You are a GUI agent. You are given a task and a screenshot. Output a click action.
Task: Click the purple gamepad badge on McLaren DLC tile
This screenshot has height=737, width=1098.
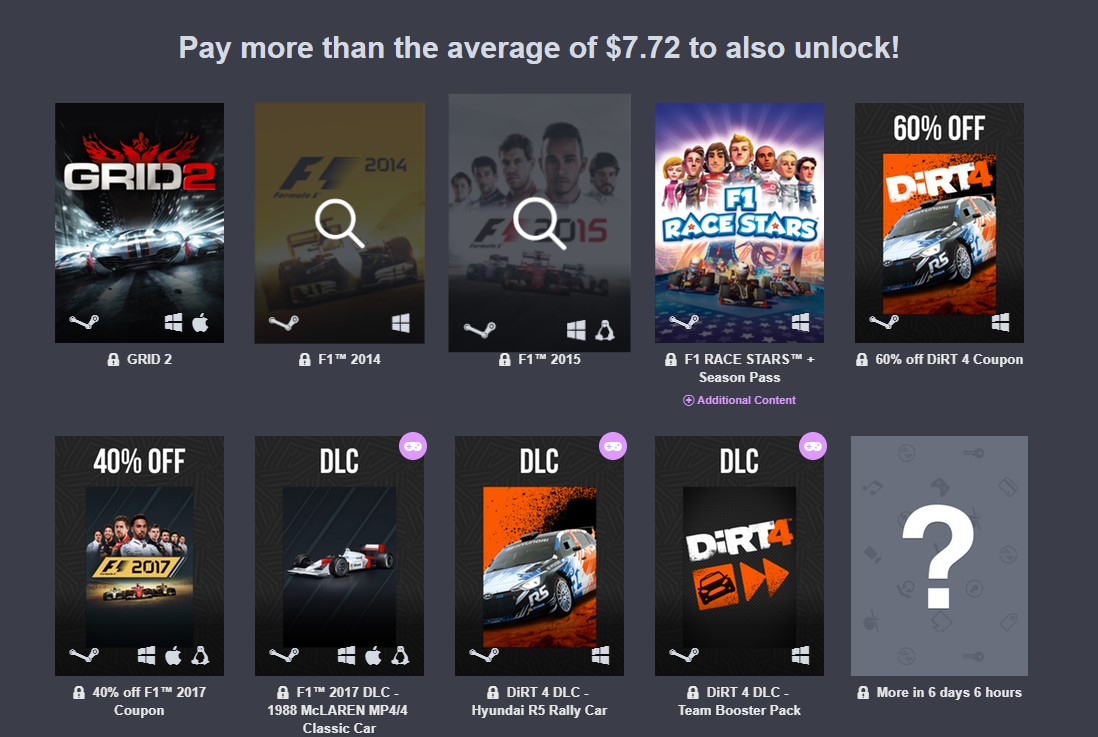click(x=412, y=446)
